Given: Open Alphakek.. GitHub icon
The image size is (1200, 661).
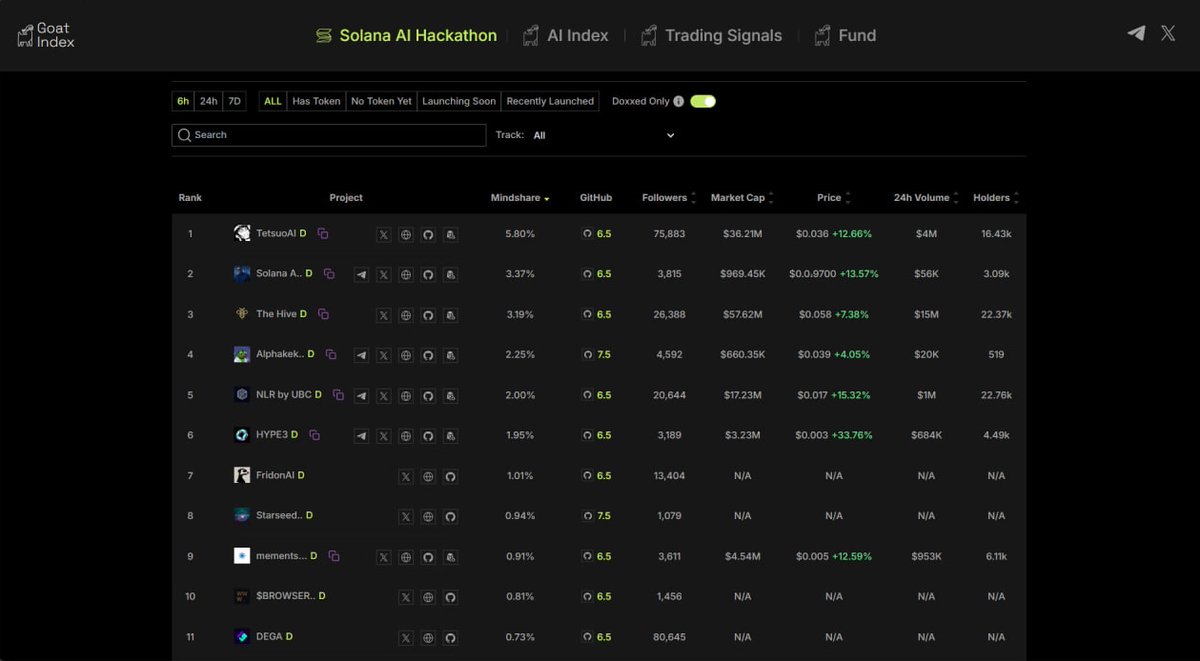Looking at the screenshot, I should [x=428, y=355].
